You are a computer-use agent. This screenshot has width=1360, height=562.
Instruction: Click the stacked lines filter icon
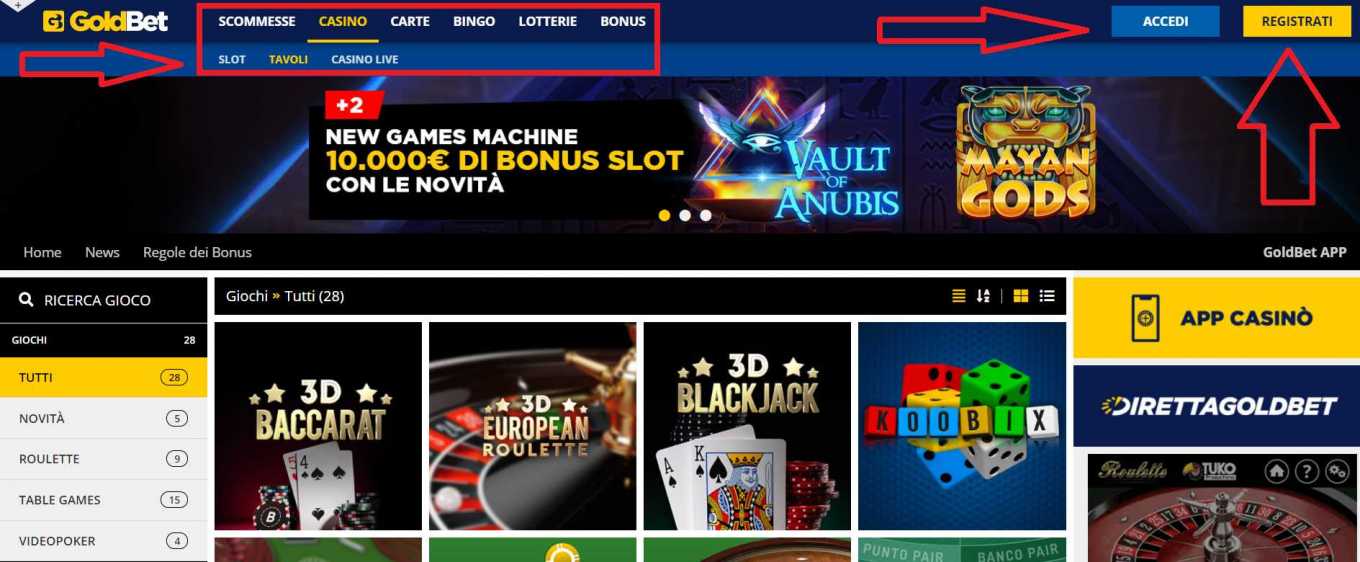[x=958, y=296]
